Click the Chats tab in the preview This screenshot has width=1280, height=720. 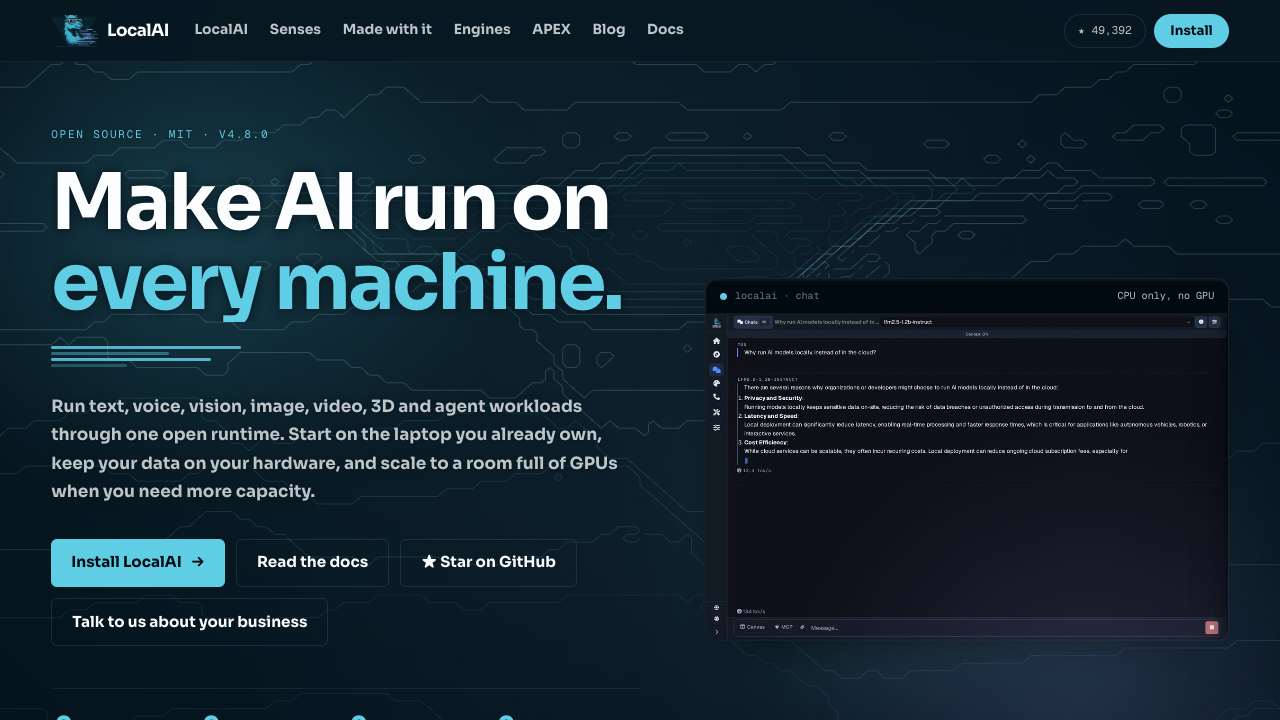click(x=752, y=322)
